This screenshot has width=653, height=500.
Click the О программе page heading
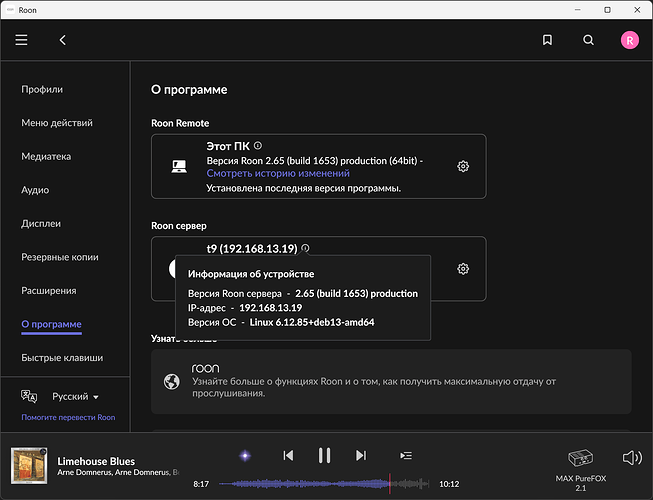(189, 90)
